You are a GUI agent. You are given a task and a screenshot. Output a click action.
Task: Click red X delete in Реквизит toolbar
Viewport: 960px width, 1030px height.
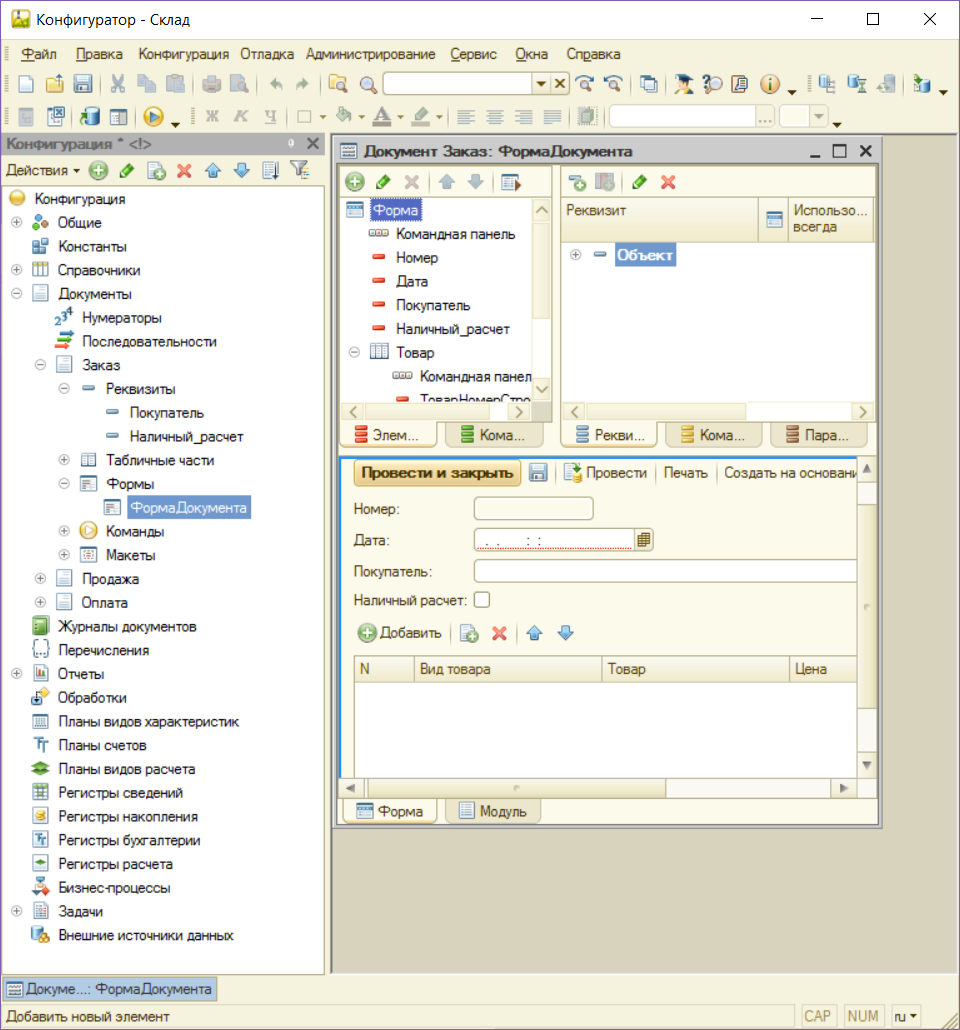coord(668,182)
